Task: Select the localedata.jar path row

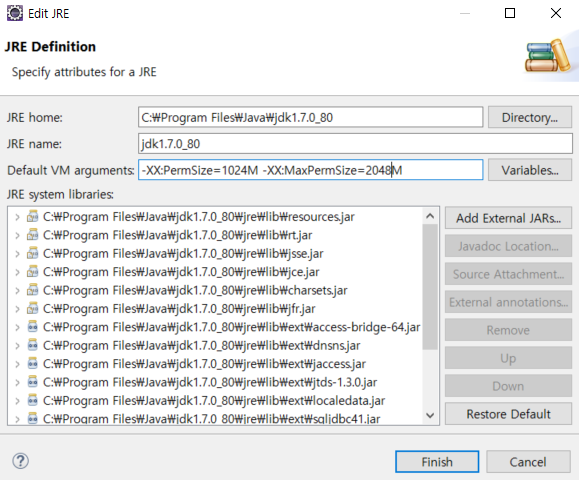Action: coord(214,401)
